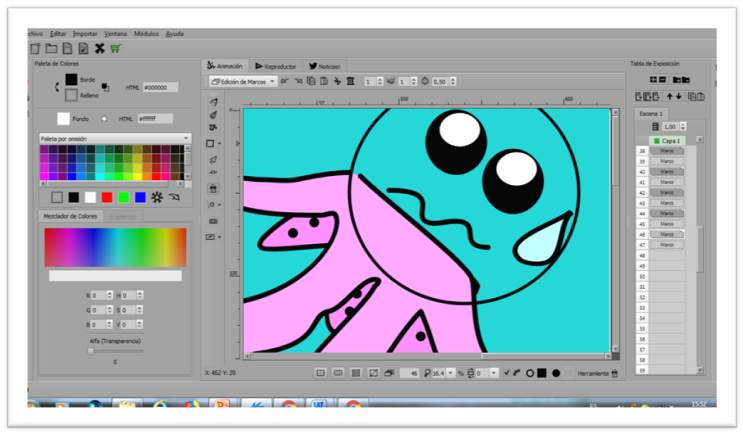Select the Escena 1 tab
Viewport: 743px width, 434px height.
click(x=651, y=114)
